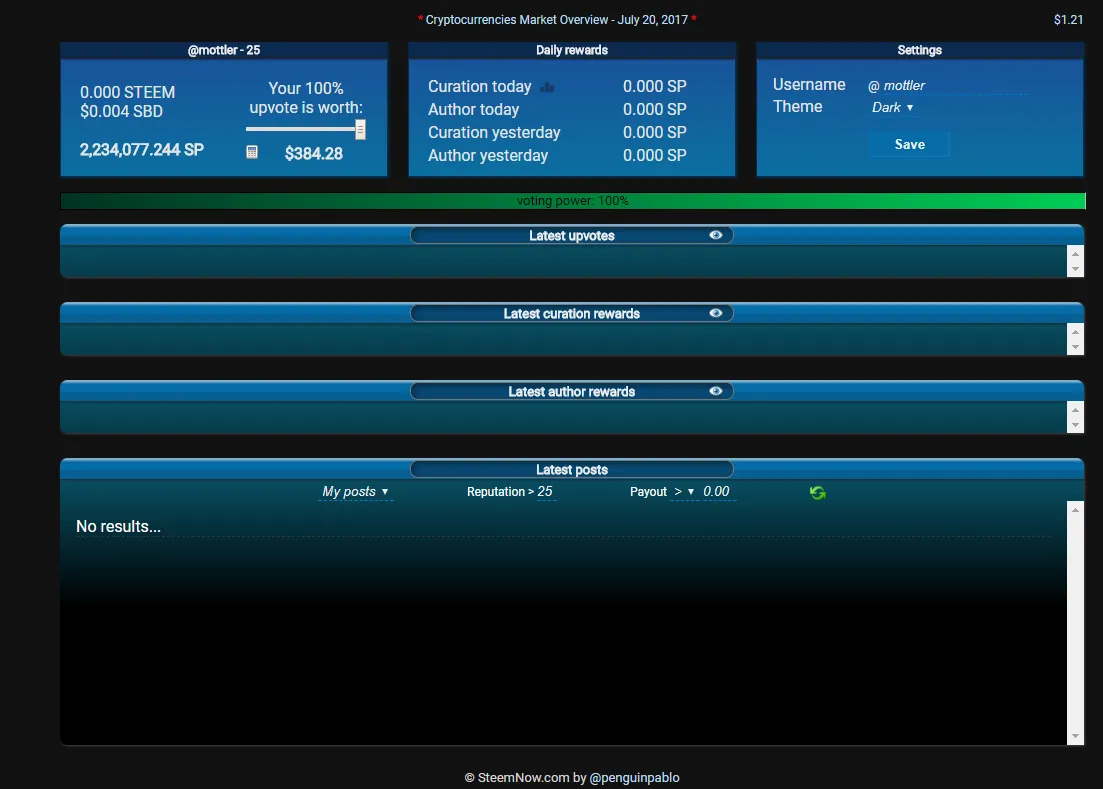The height and width of the screenshot is (789, 1103).
Task: Click Latest upvotes scrollbar down arrow
Action: tap(1075, 269)
